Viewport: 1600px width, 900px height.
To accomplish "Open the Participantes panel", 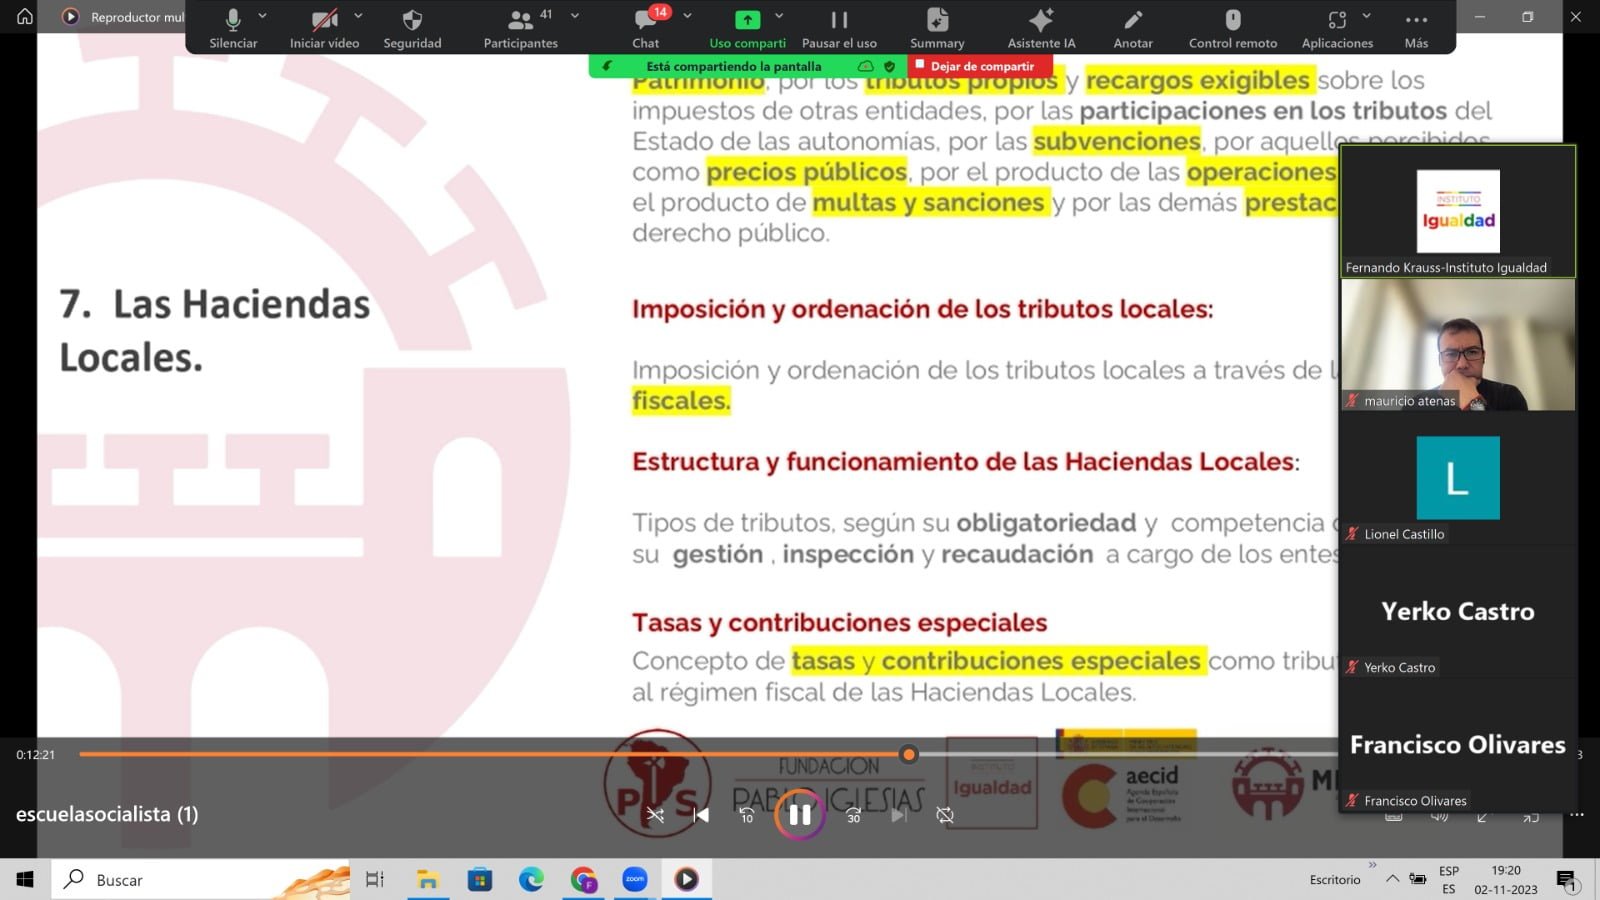I will click(520, 27).
